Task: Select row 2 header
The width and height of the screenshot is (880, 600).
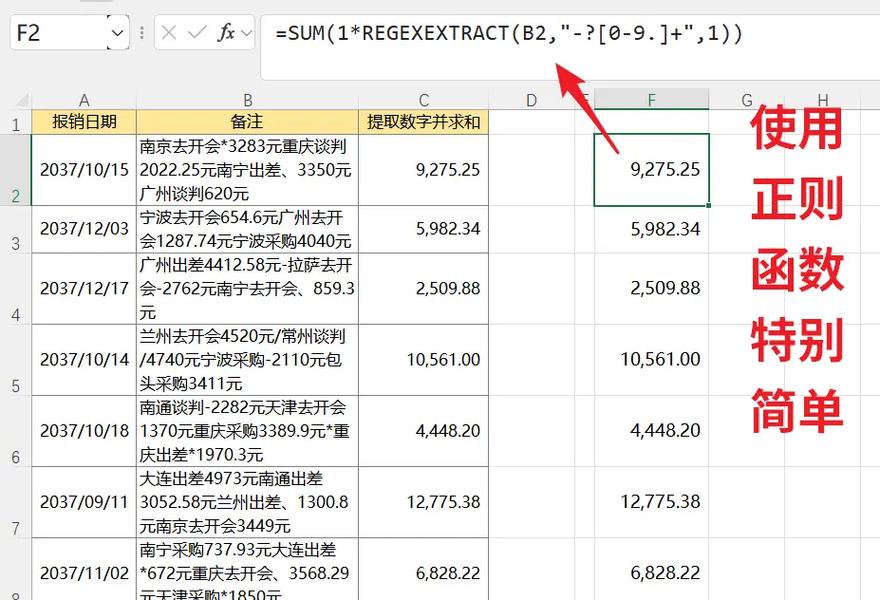Action: 16,170
